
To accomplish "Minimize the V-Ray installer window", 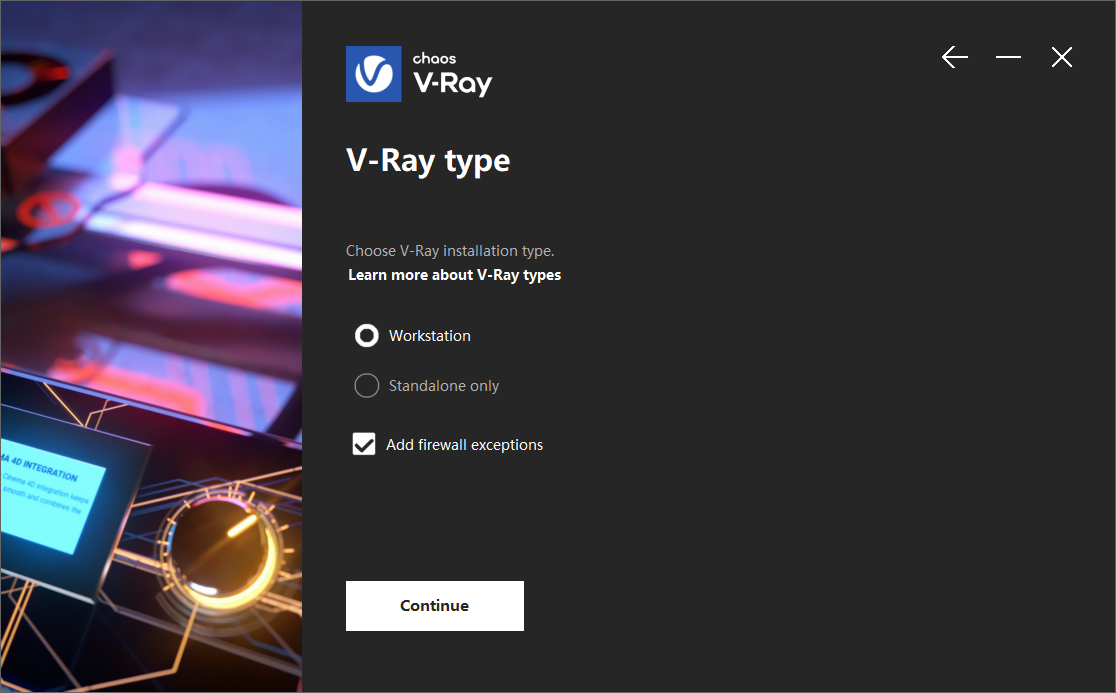I will [x=1008, y=57].
